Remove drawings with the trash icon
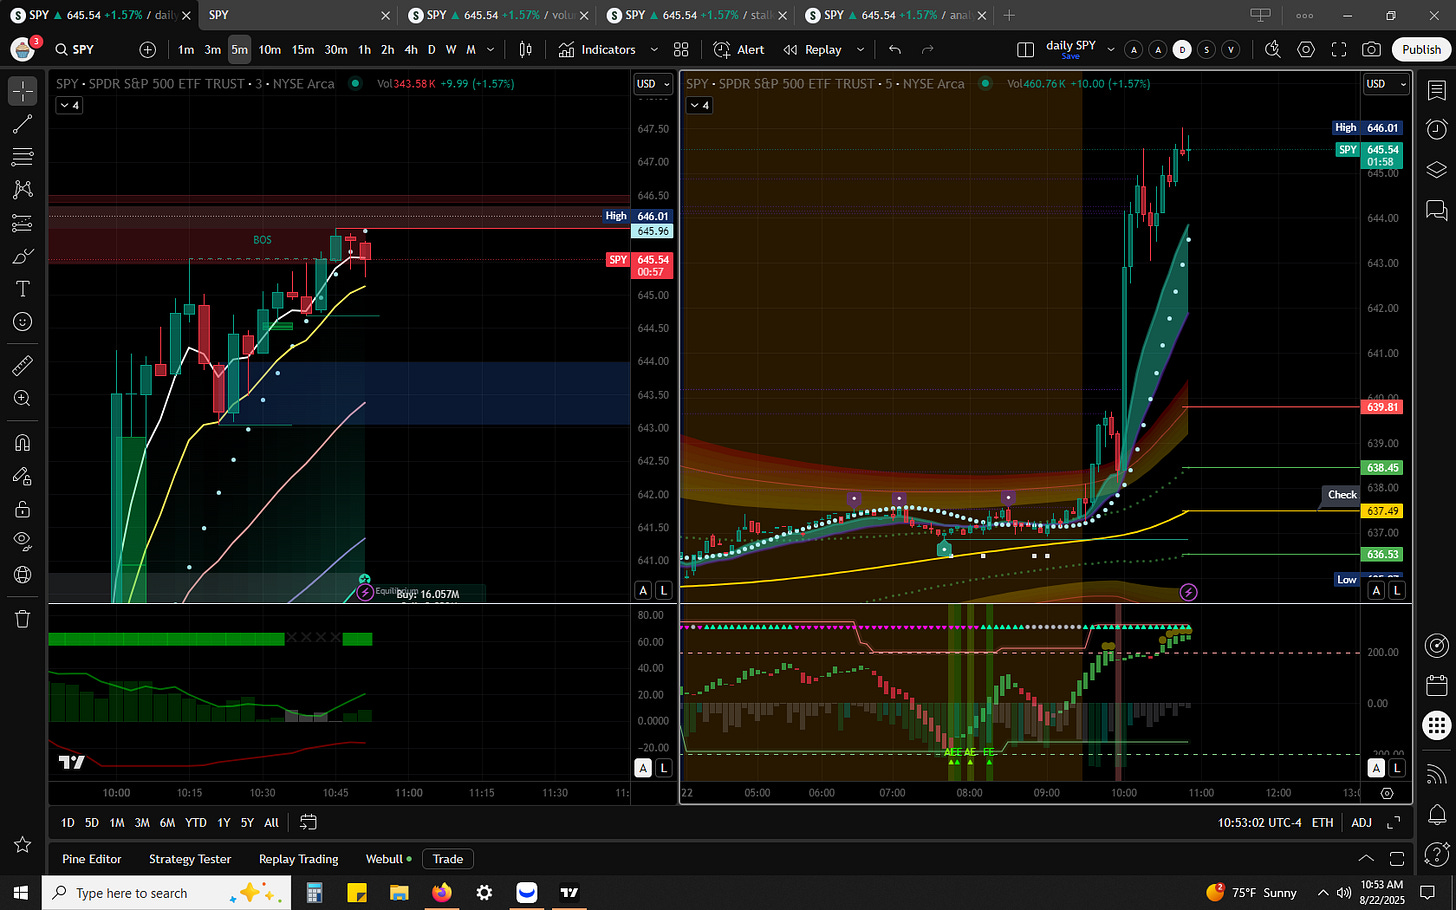 [22, 619]
